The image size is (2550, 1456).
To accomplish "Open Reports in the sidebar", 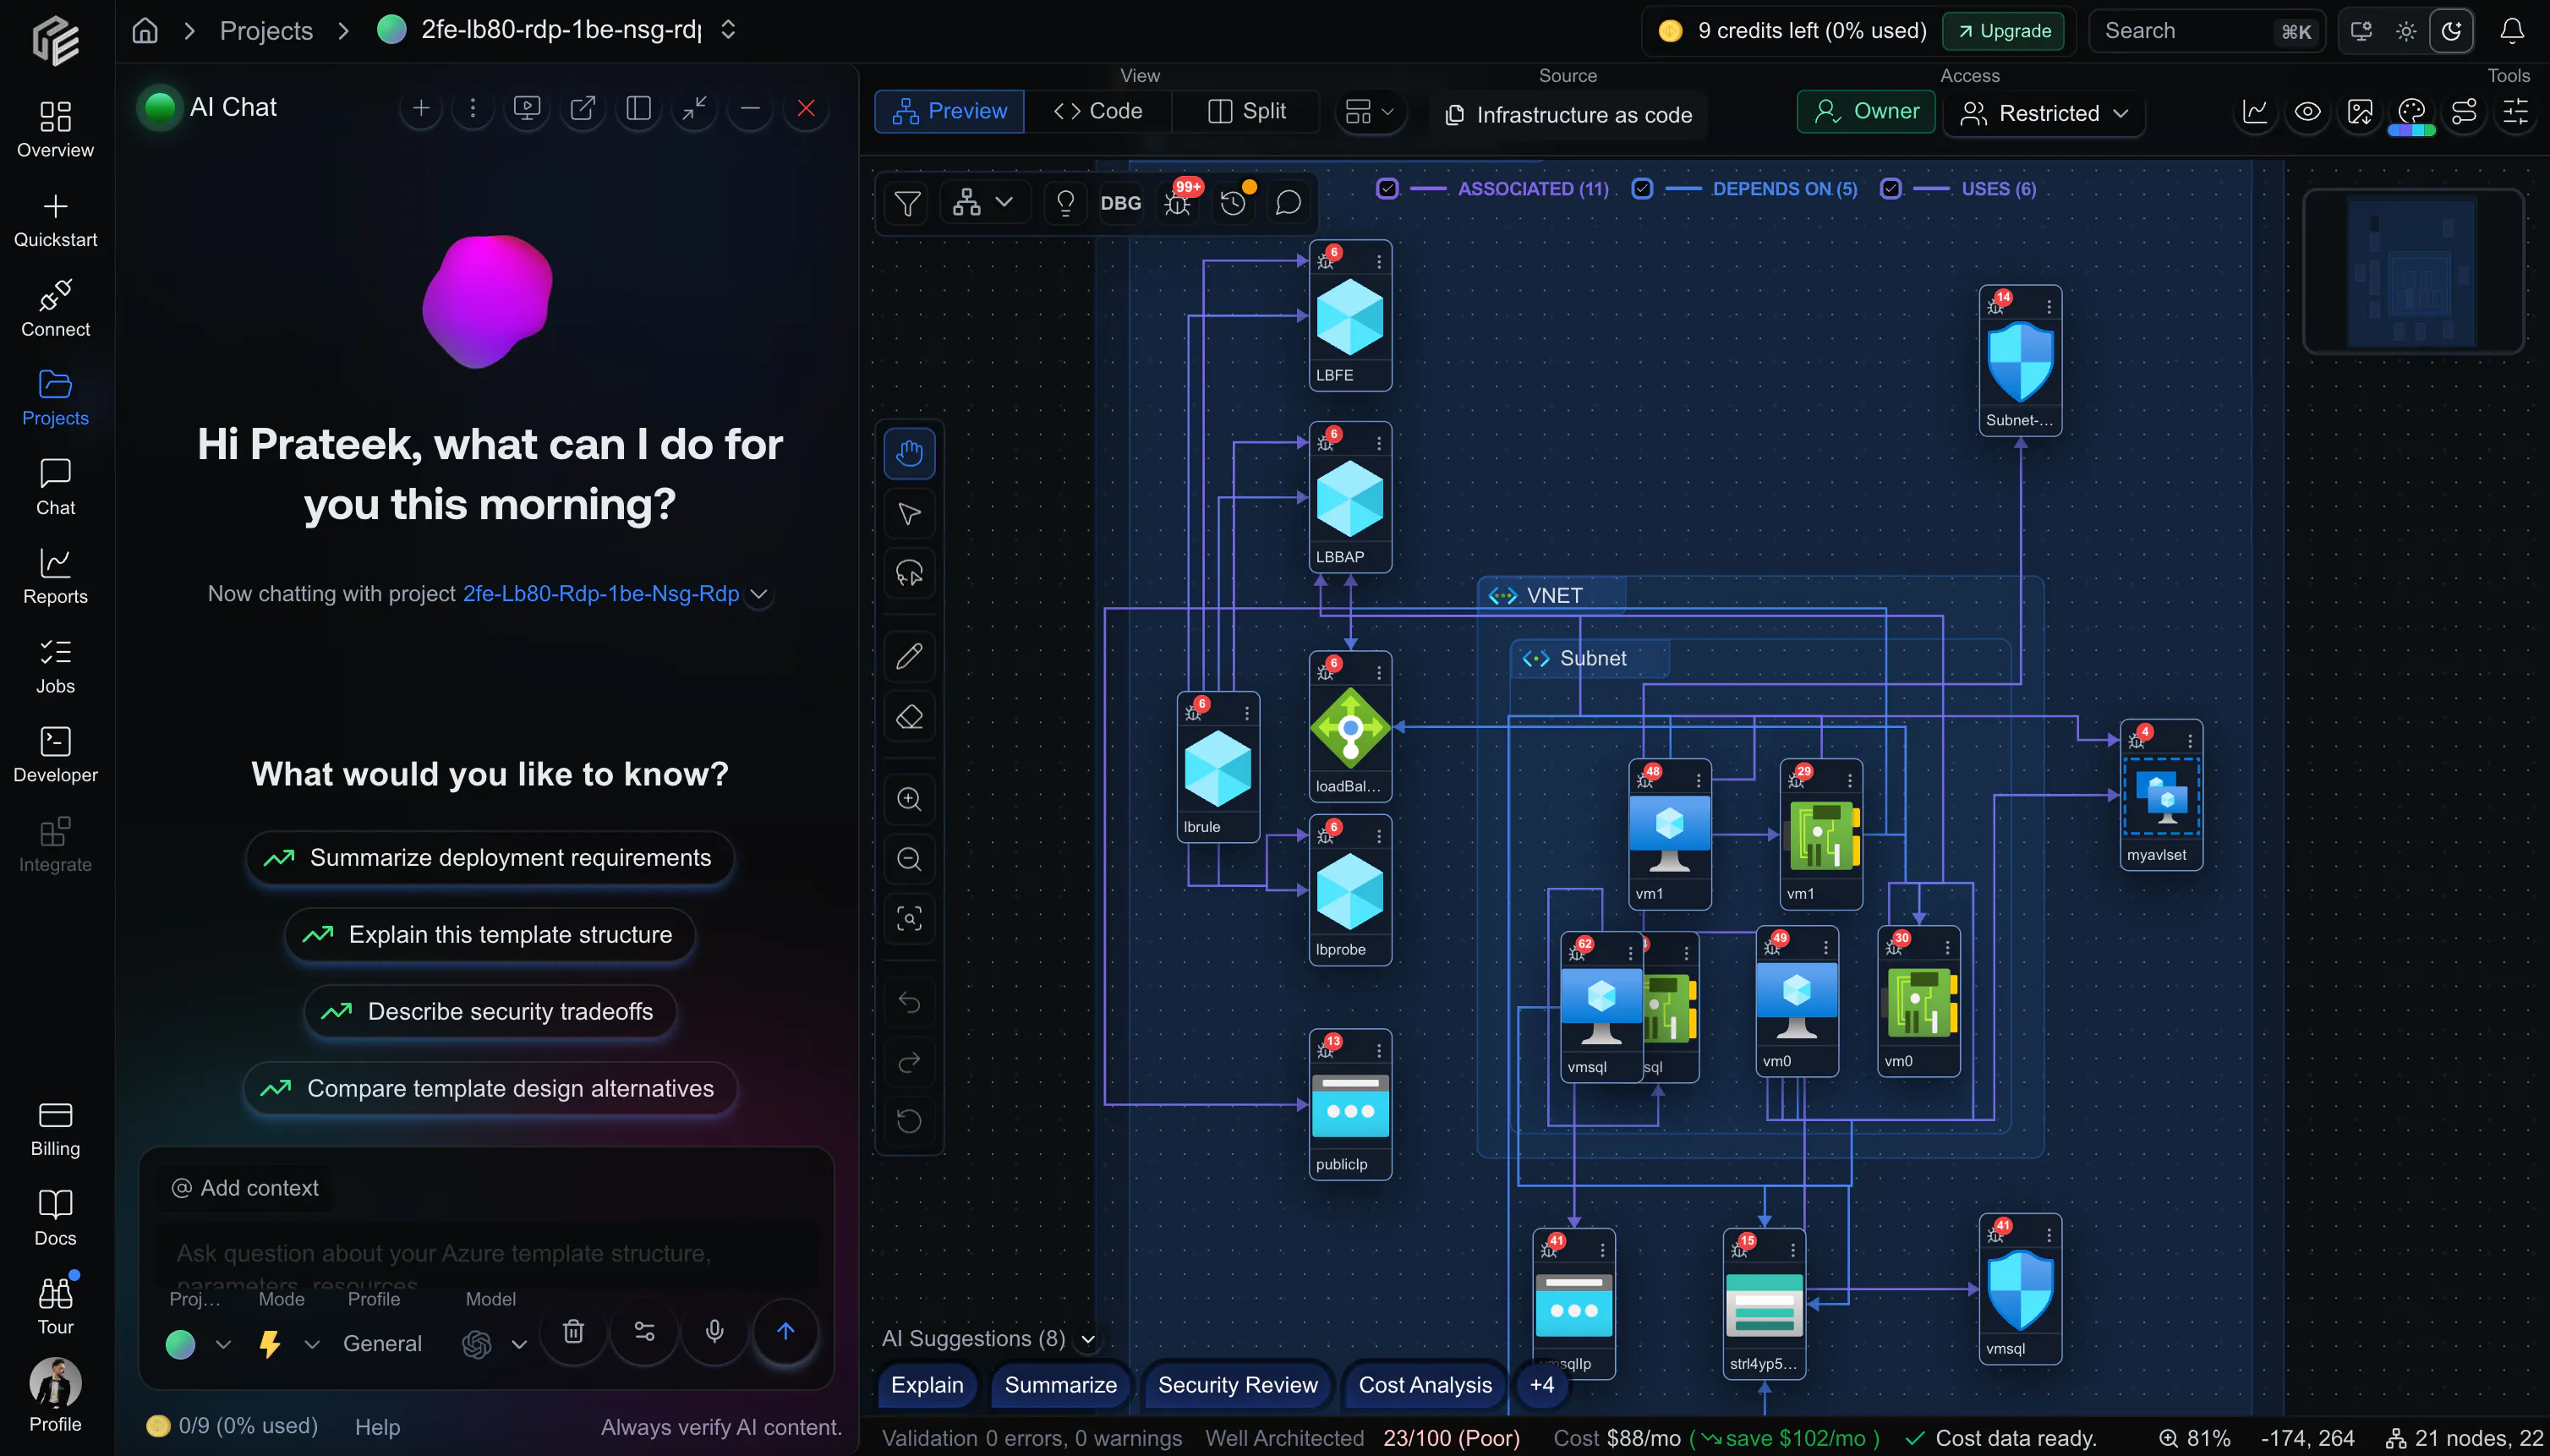I will [x=55, y=577].
